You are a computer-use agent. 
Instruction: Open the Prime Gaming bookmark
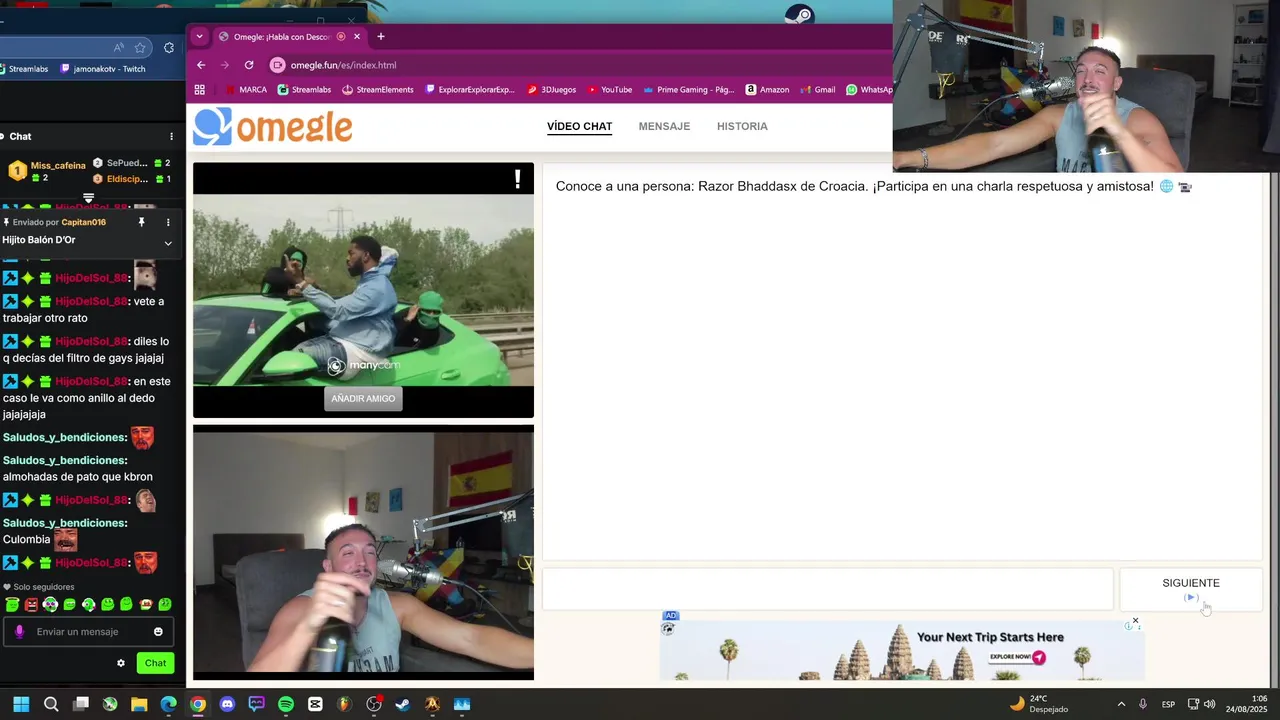(689, 89)
